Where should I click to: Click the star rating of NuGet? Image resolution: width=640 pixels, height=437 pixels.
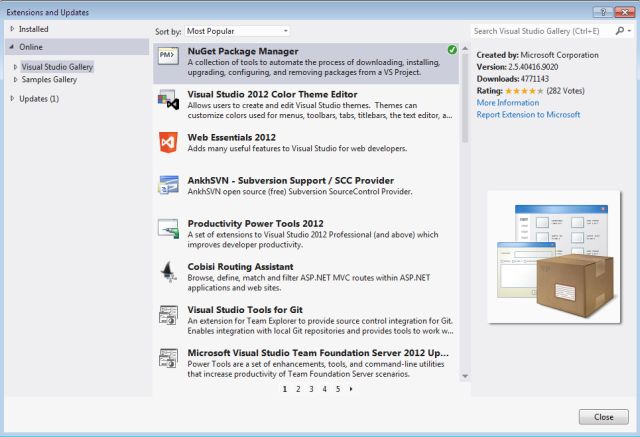[x=524, y=91]
